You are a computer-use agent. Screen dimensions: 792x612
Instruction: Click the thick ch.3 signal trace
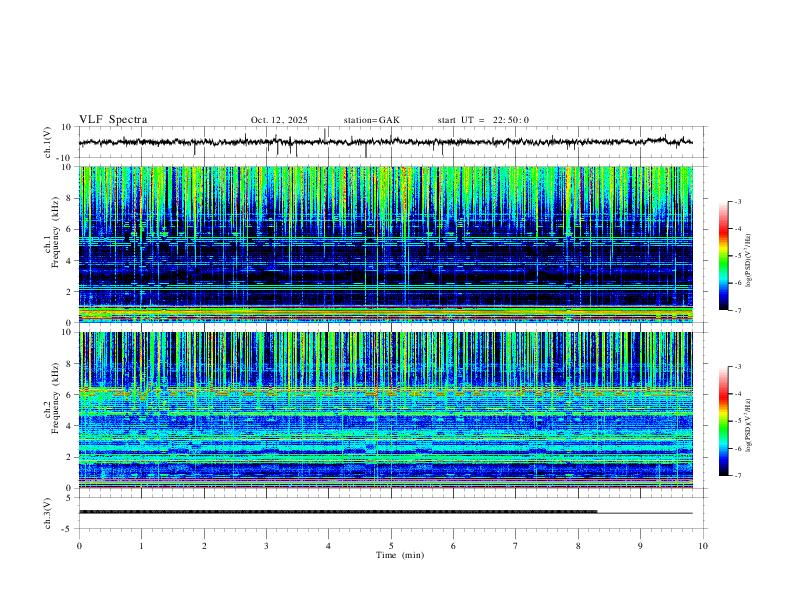[x=338, y=512]
